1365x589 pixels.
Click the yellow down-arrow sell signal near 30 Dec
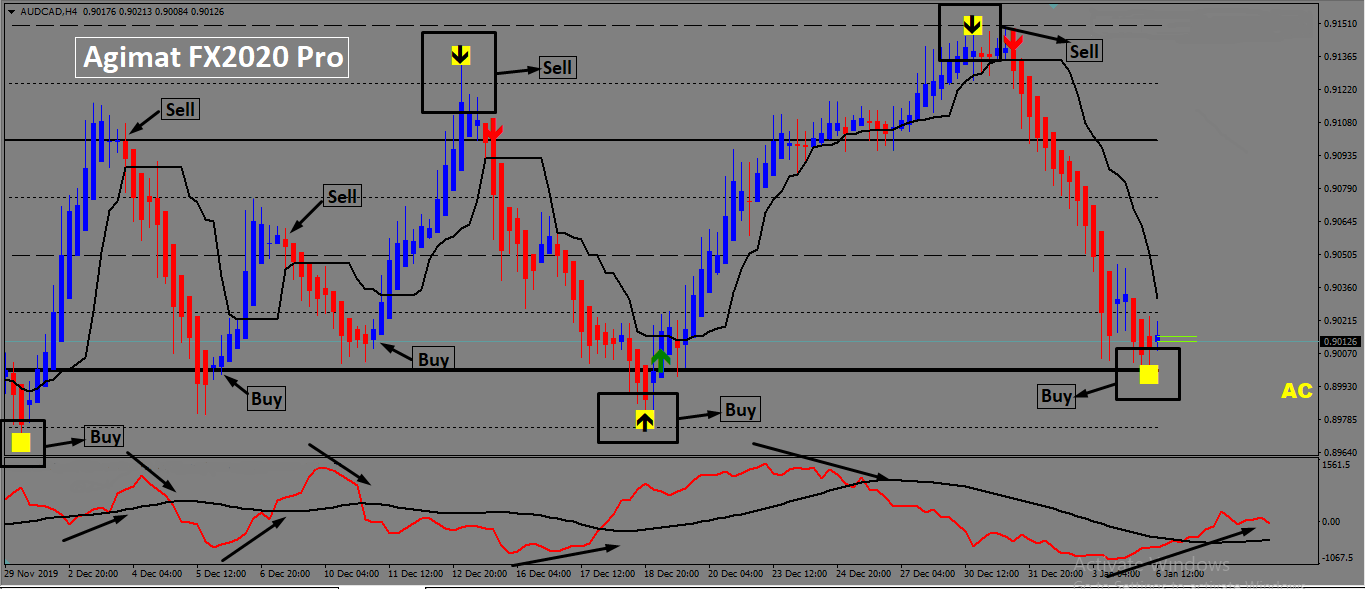click(972, 24)
